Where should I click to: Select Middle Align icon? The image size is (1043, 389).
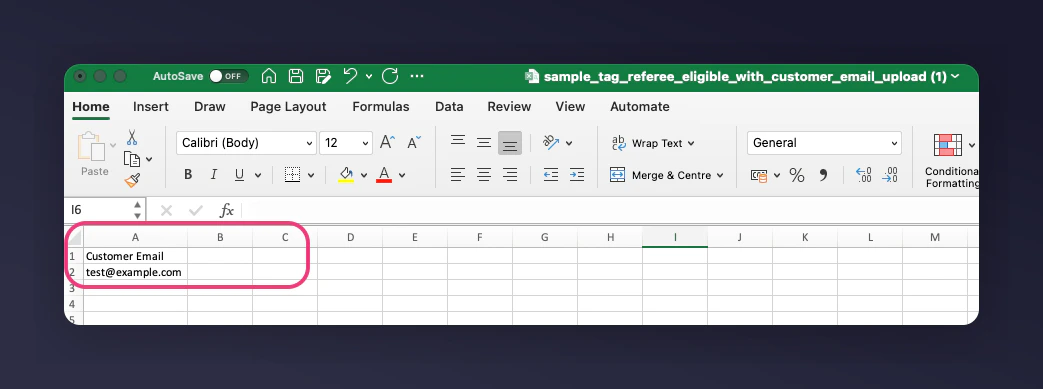coord(484,142)
